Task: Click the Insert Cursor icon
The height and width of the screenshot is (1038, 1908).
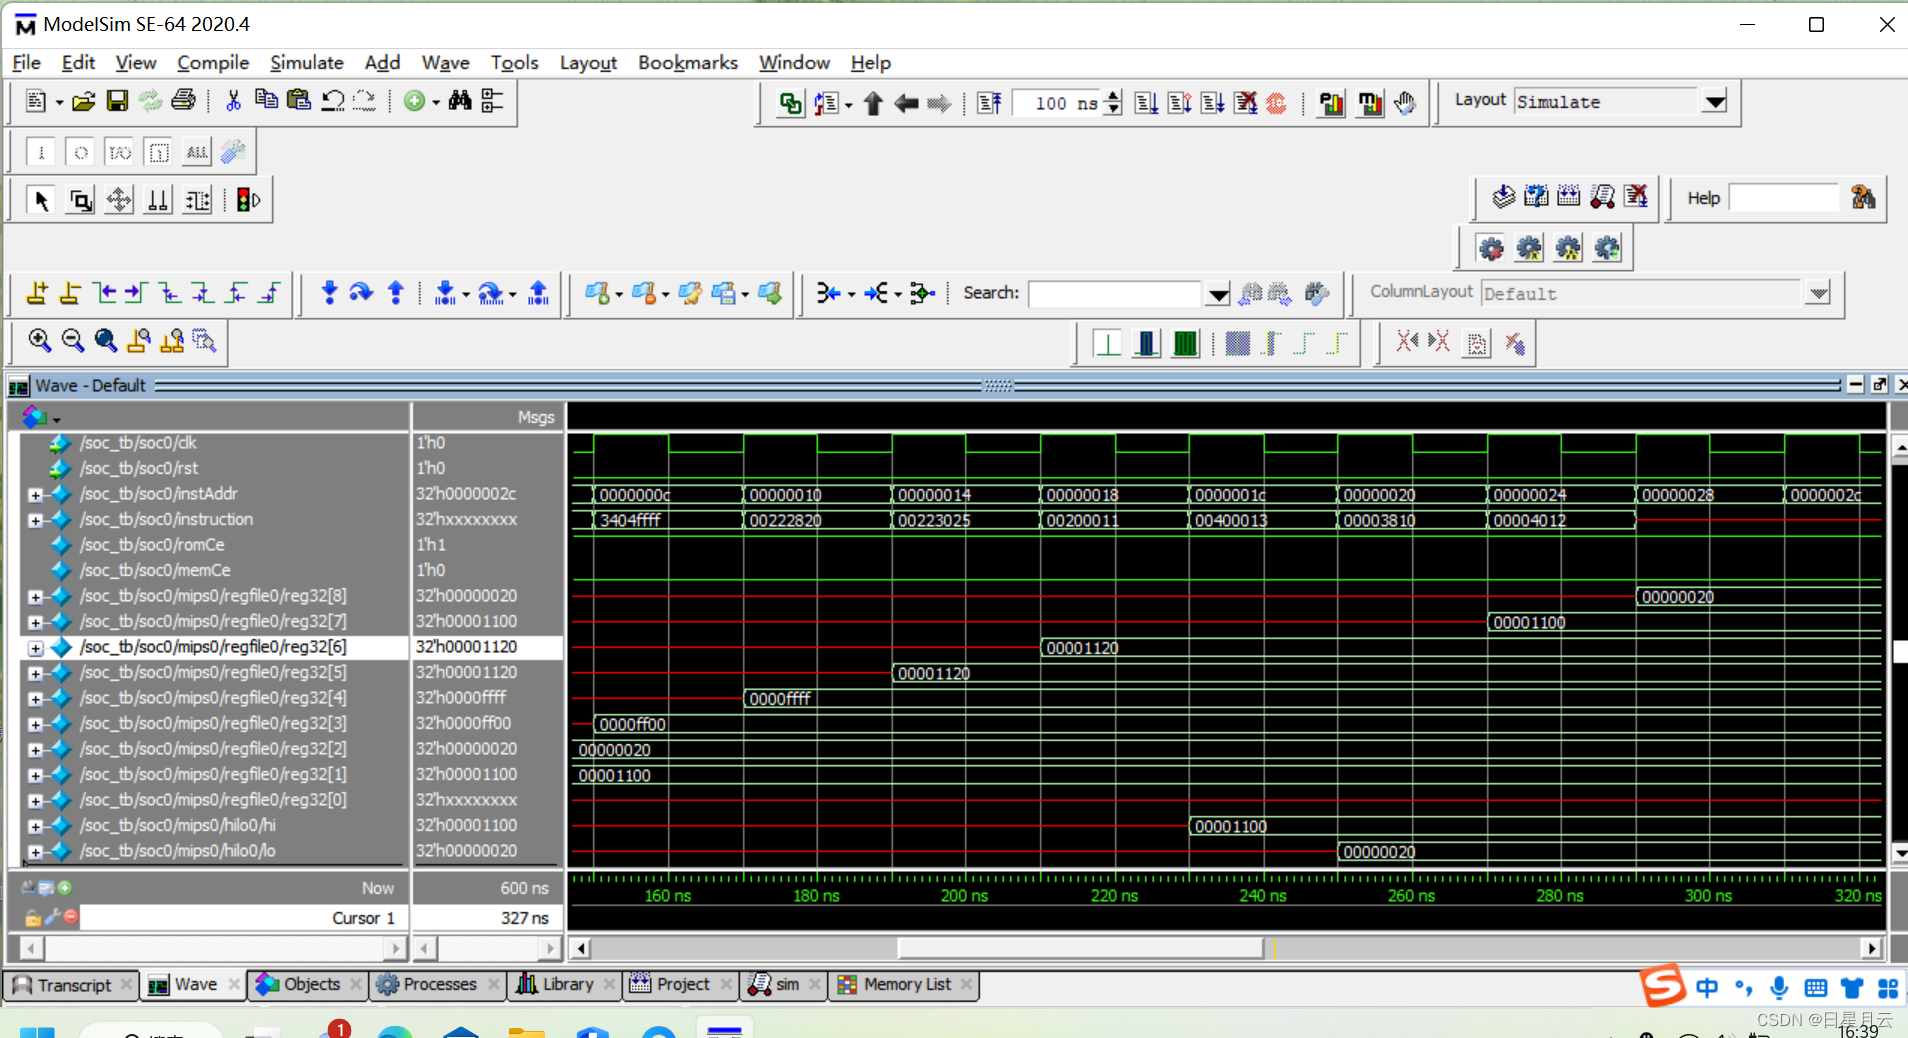Action: 37,293
